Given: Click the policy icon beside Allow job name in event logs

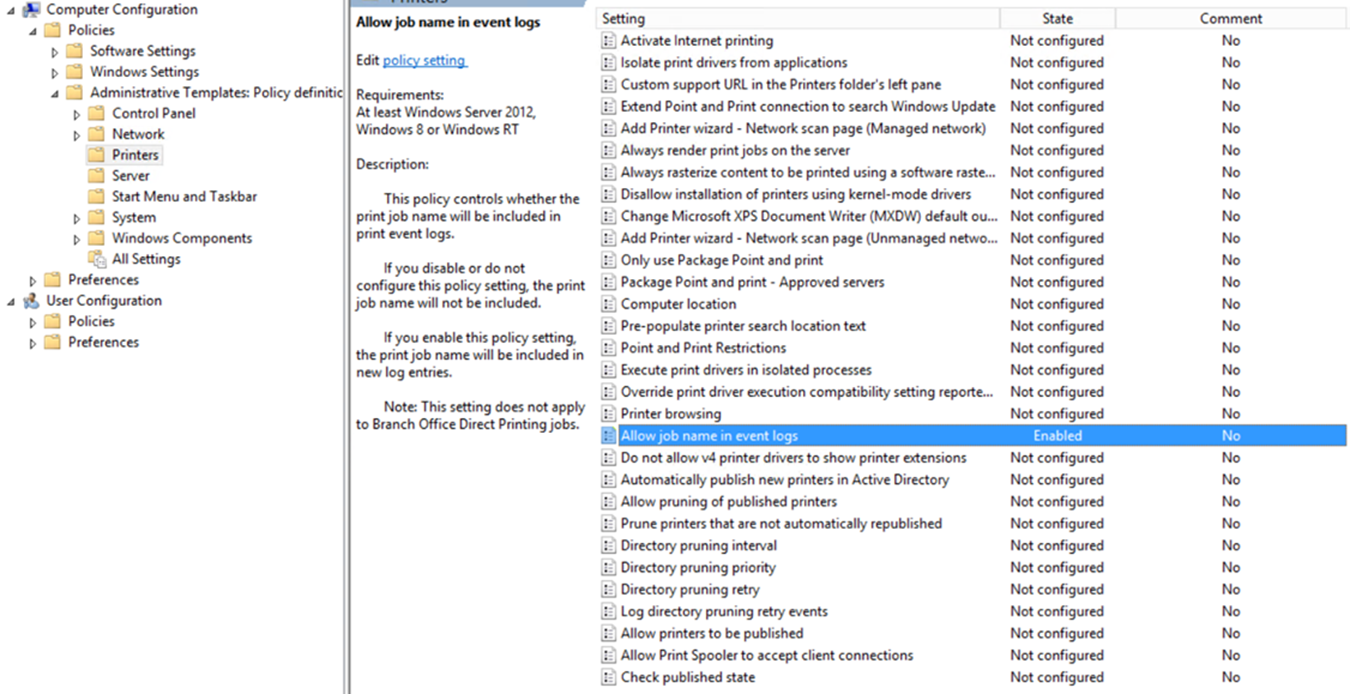Looking at the screenshot, I should [x=608, y=436].
